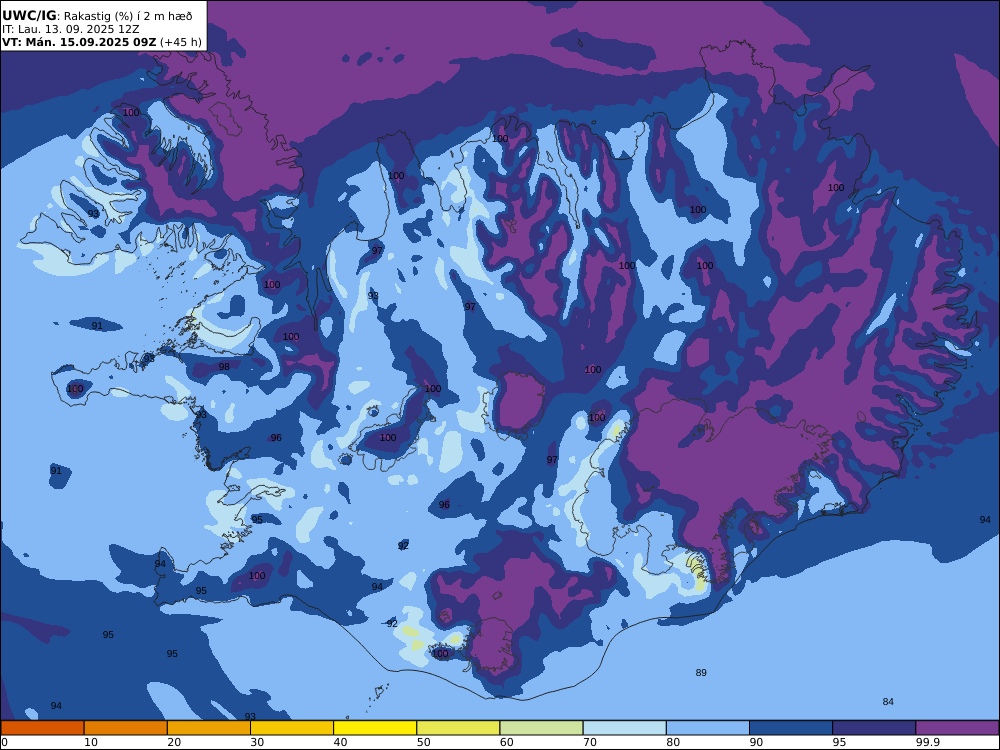The image size is (1000, 750).
Task: Click the amber 20–30 legend swatch
Action: coord(209,728)
